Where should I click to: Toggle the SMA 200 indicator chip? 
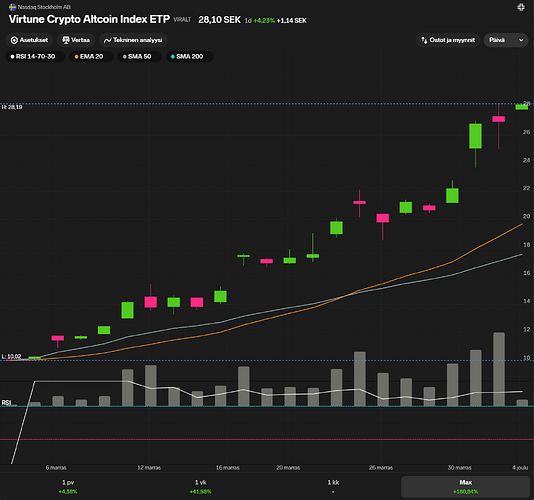pos(190,57)
